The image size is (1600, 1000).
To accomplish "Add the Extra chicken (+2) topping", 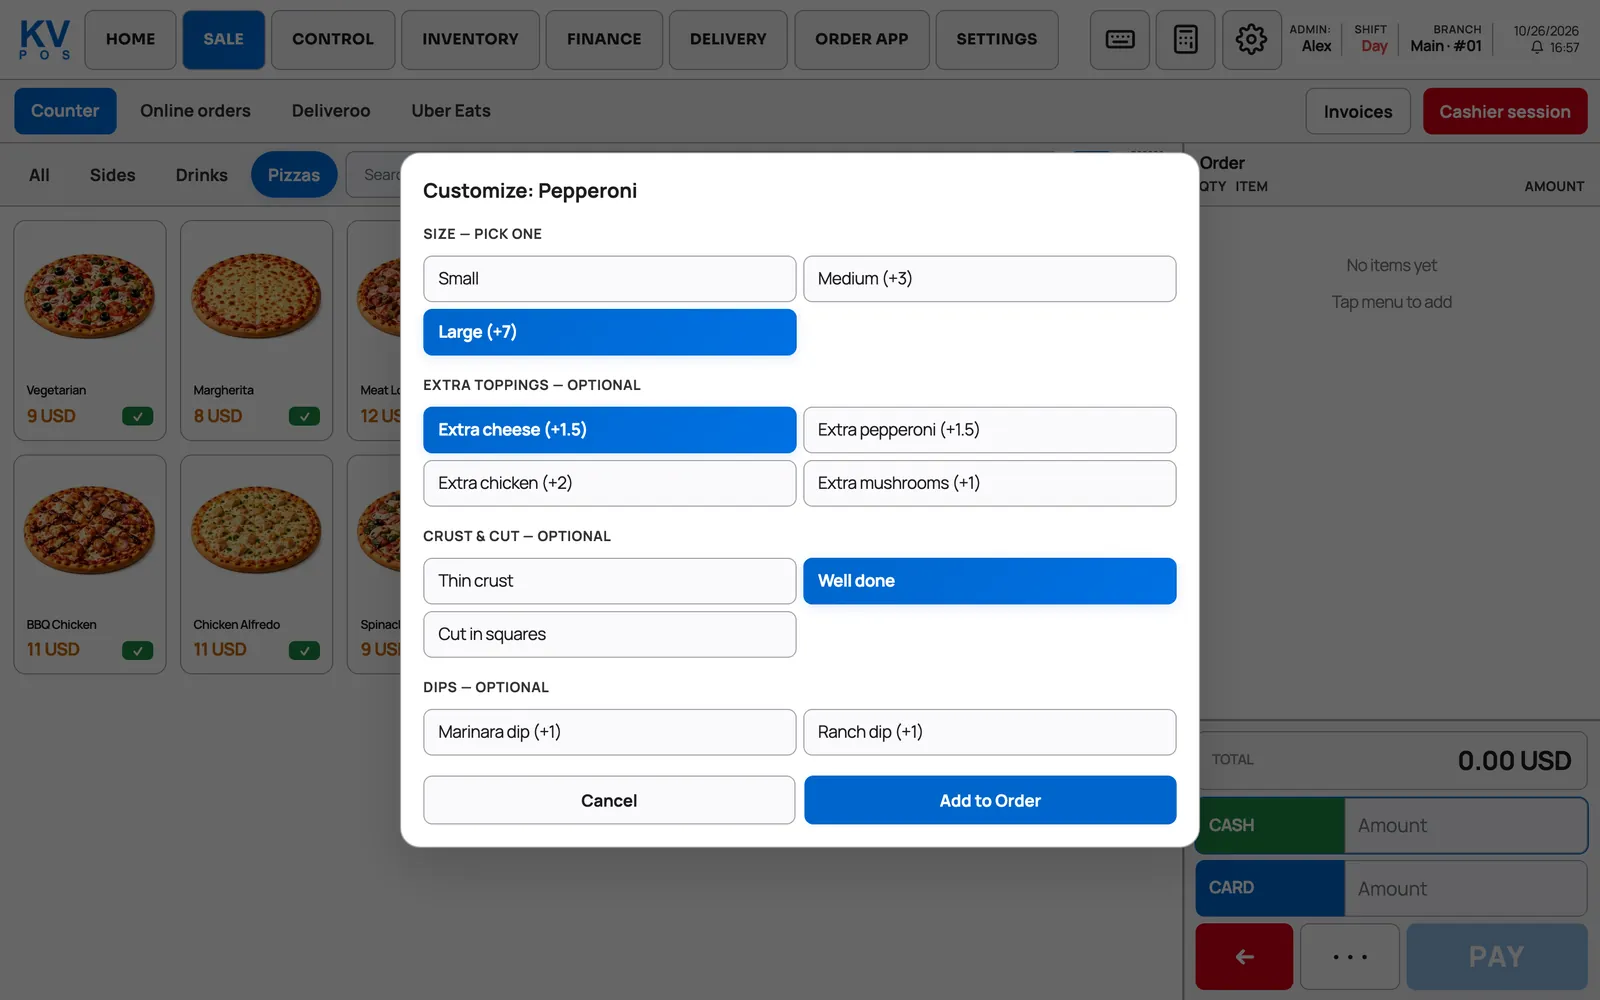I will [610, 483].
